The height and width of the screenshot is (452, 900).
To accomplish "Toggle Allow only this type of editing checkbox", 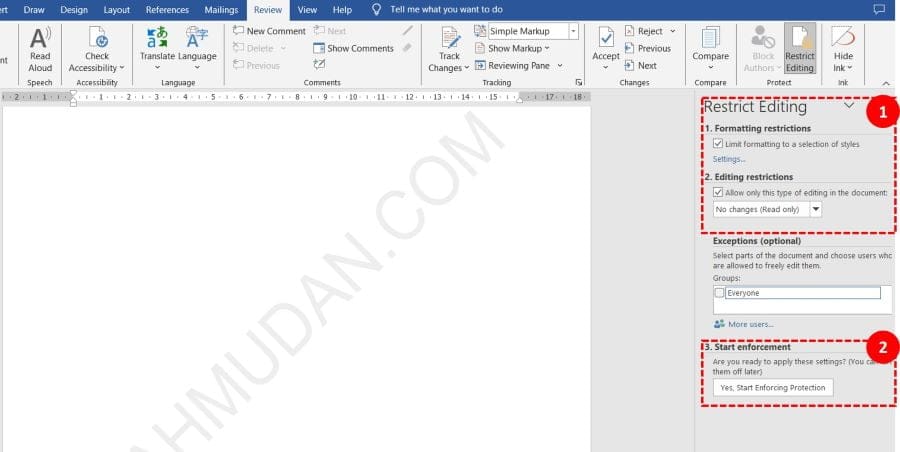I will tap(719, 192).
